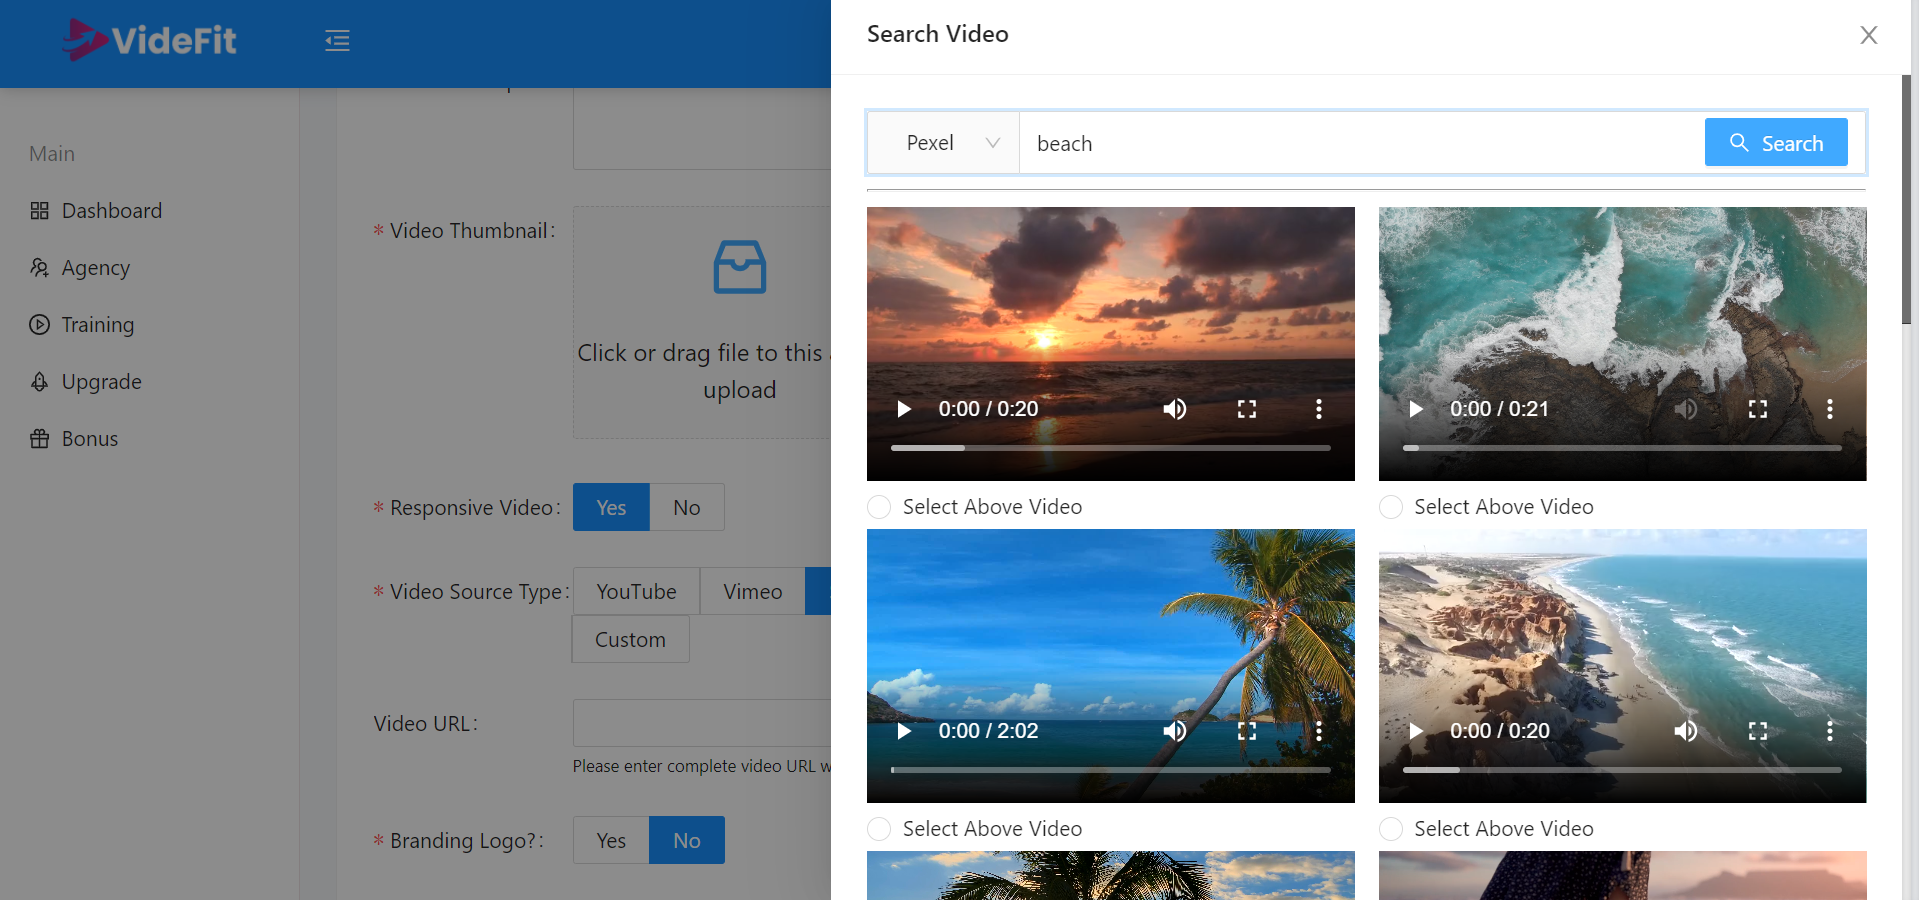The image size is (1919, 900).
Task: Play the sunset beach video
Action: pos(904,409)
